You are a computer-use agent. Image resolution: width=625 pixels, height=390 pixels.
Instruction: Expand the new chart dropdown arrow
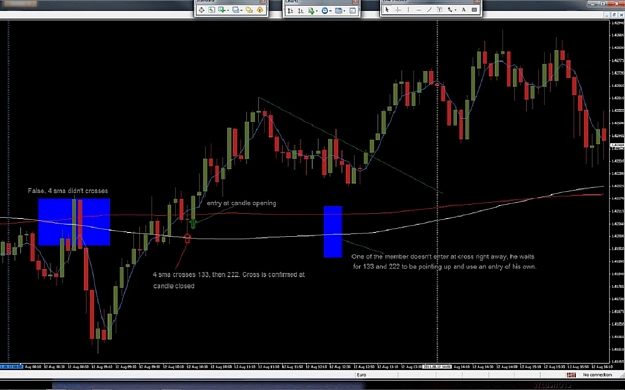pyautogui.click(x=227, y=10)
